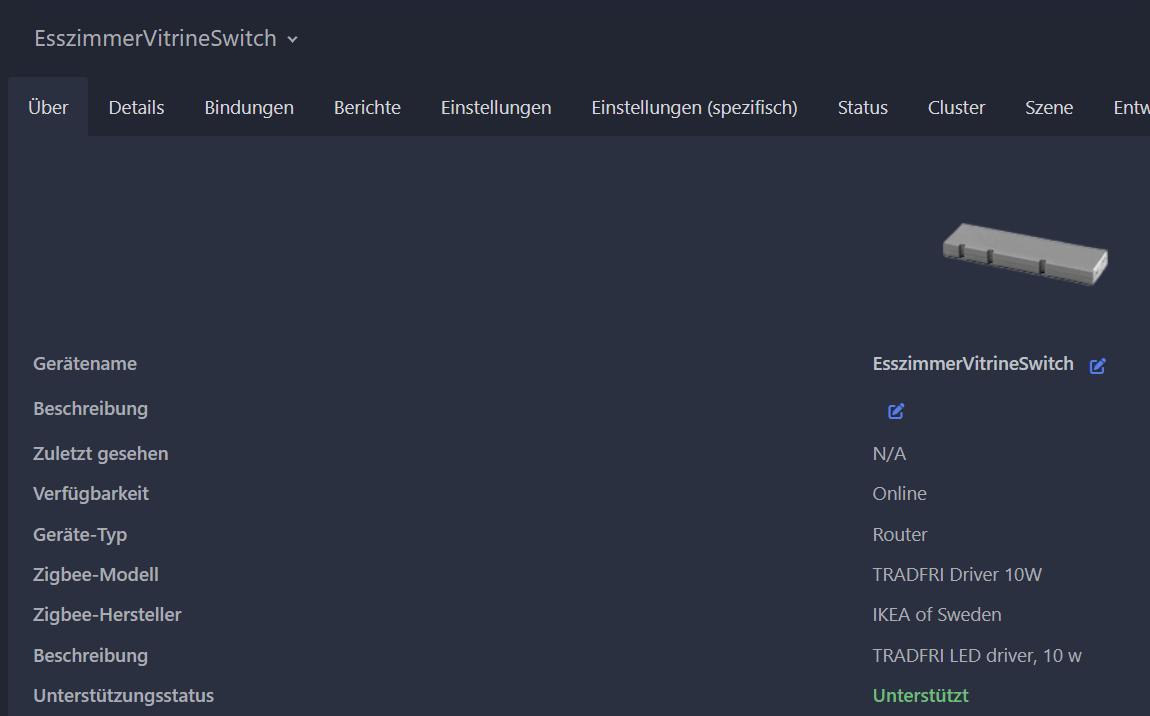This screenshot has width=1150, height=716.
Task: Click the Online availability value
Action: (x=900, y=494)
